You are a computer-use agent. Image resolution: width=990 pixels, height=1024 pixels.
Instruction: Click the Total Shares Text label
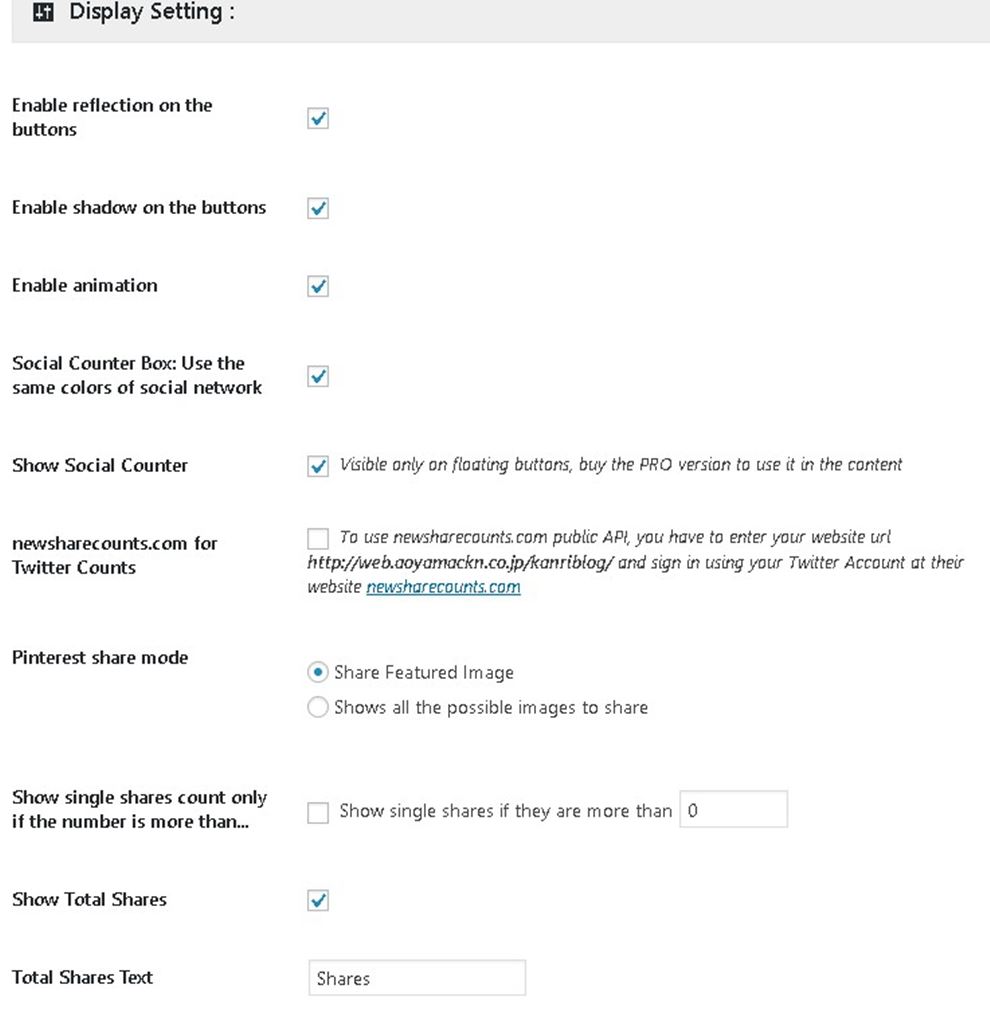82,977
